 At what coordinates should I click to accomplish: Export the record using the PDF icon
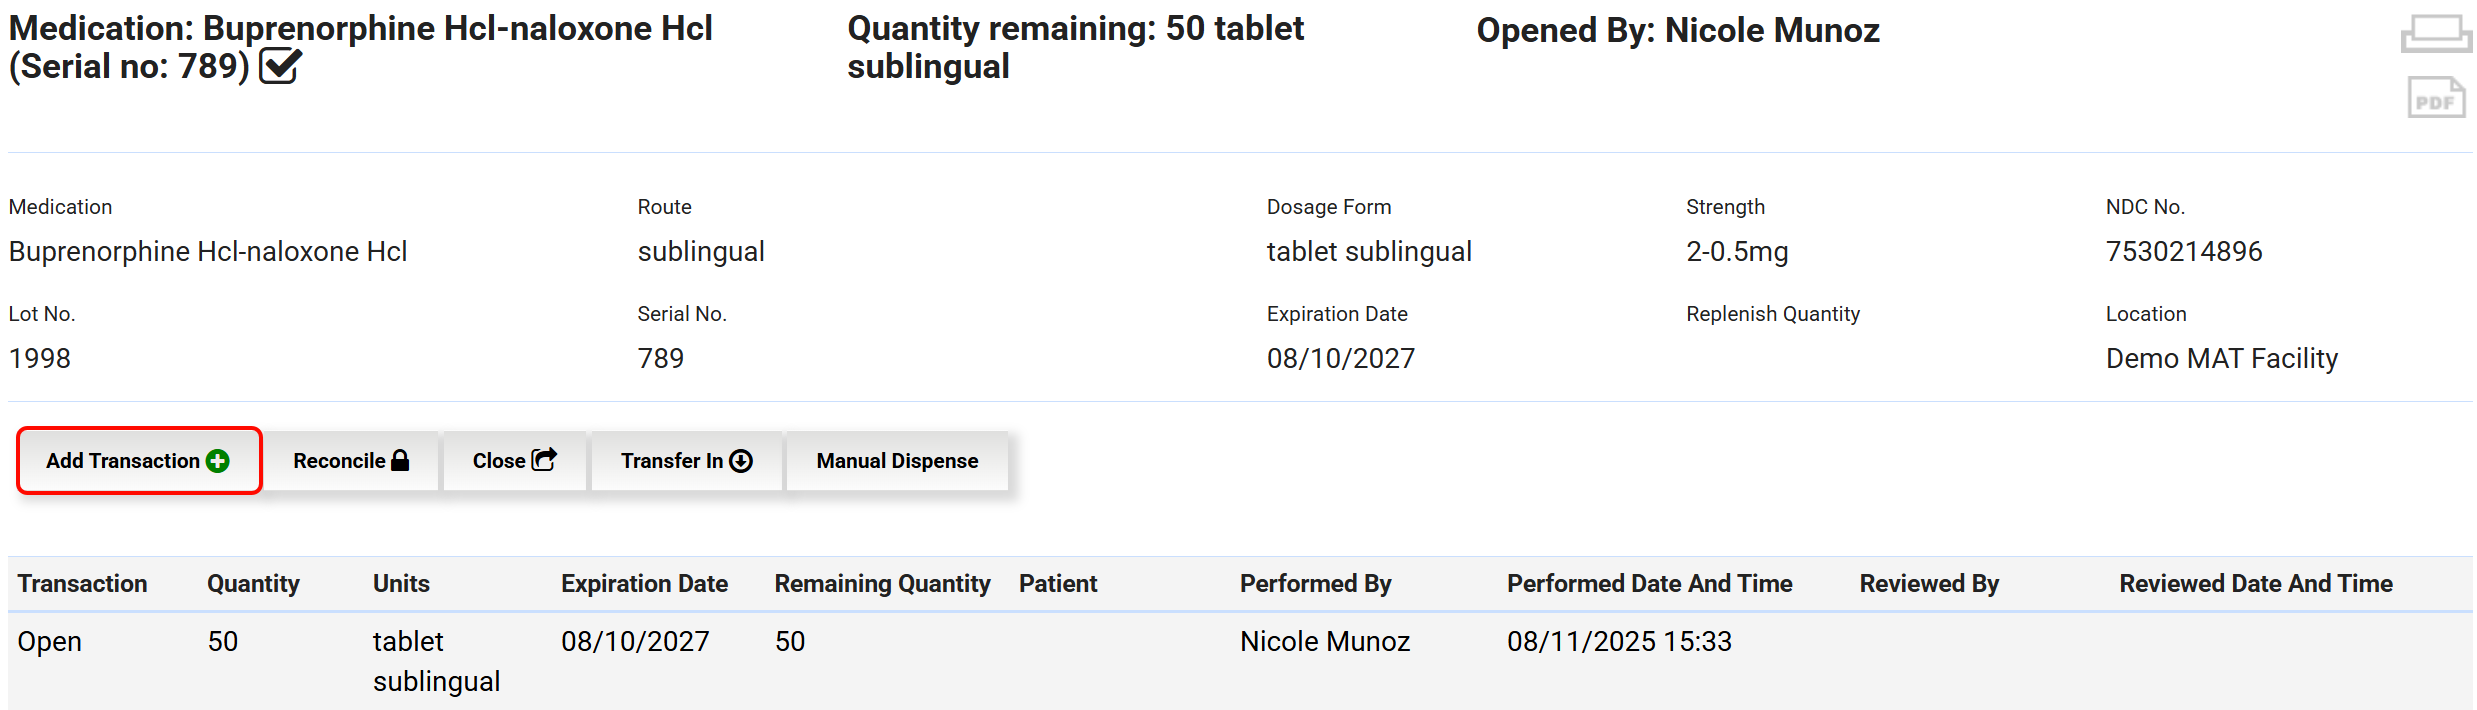(2435, 98)
